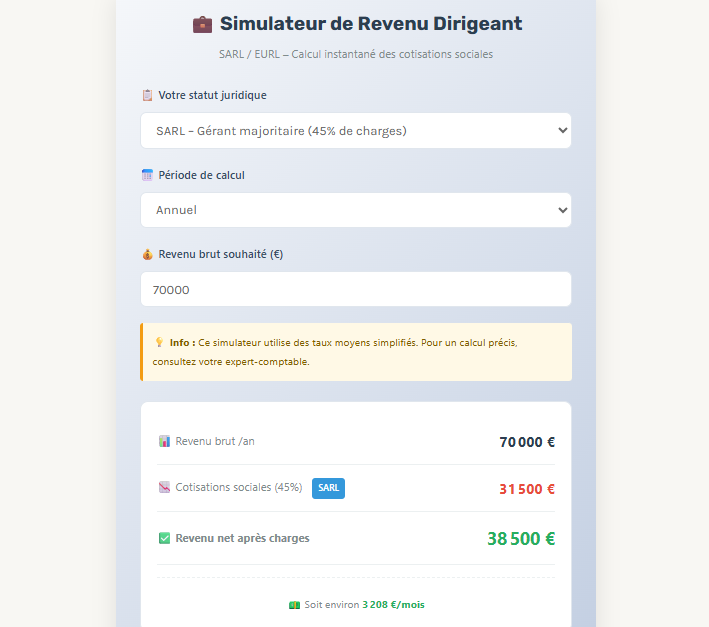
Task: Click the declining chart icon beside Cotisations sociales
Action: click(165, 487)
